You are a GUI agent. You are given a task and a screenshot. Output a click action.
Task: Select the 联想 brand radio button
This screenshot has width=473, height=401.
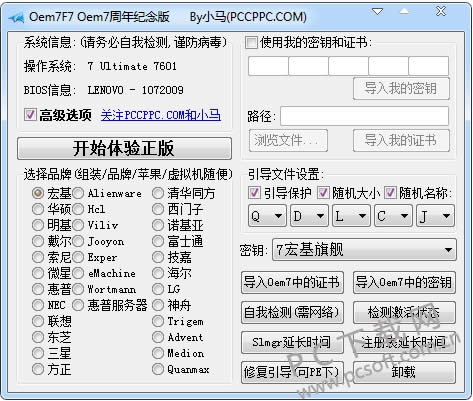[38, 321]
